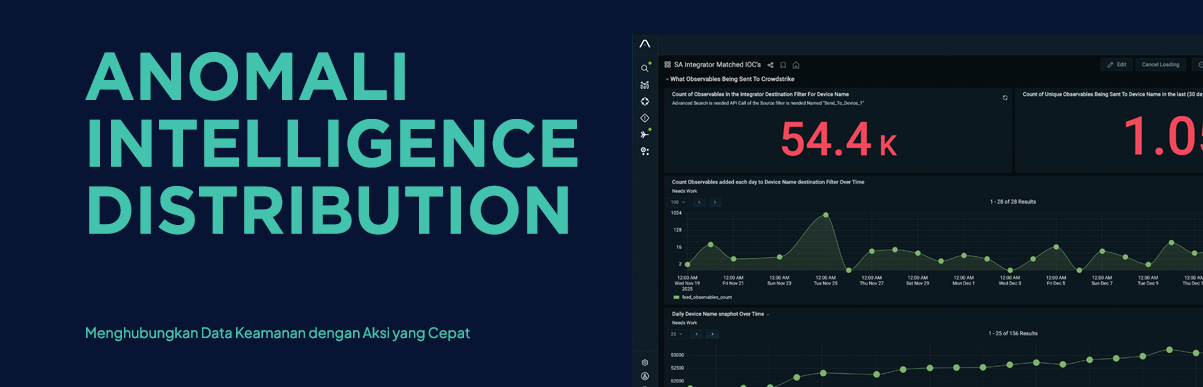
Task: Bookmark the current dashboard
Action: point(783,65)
